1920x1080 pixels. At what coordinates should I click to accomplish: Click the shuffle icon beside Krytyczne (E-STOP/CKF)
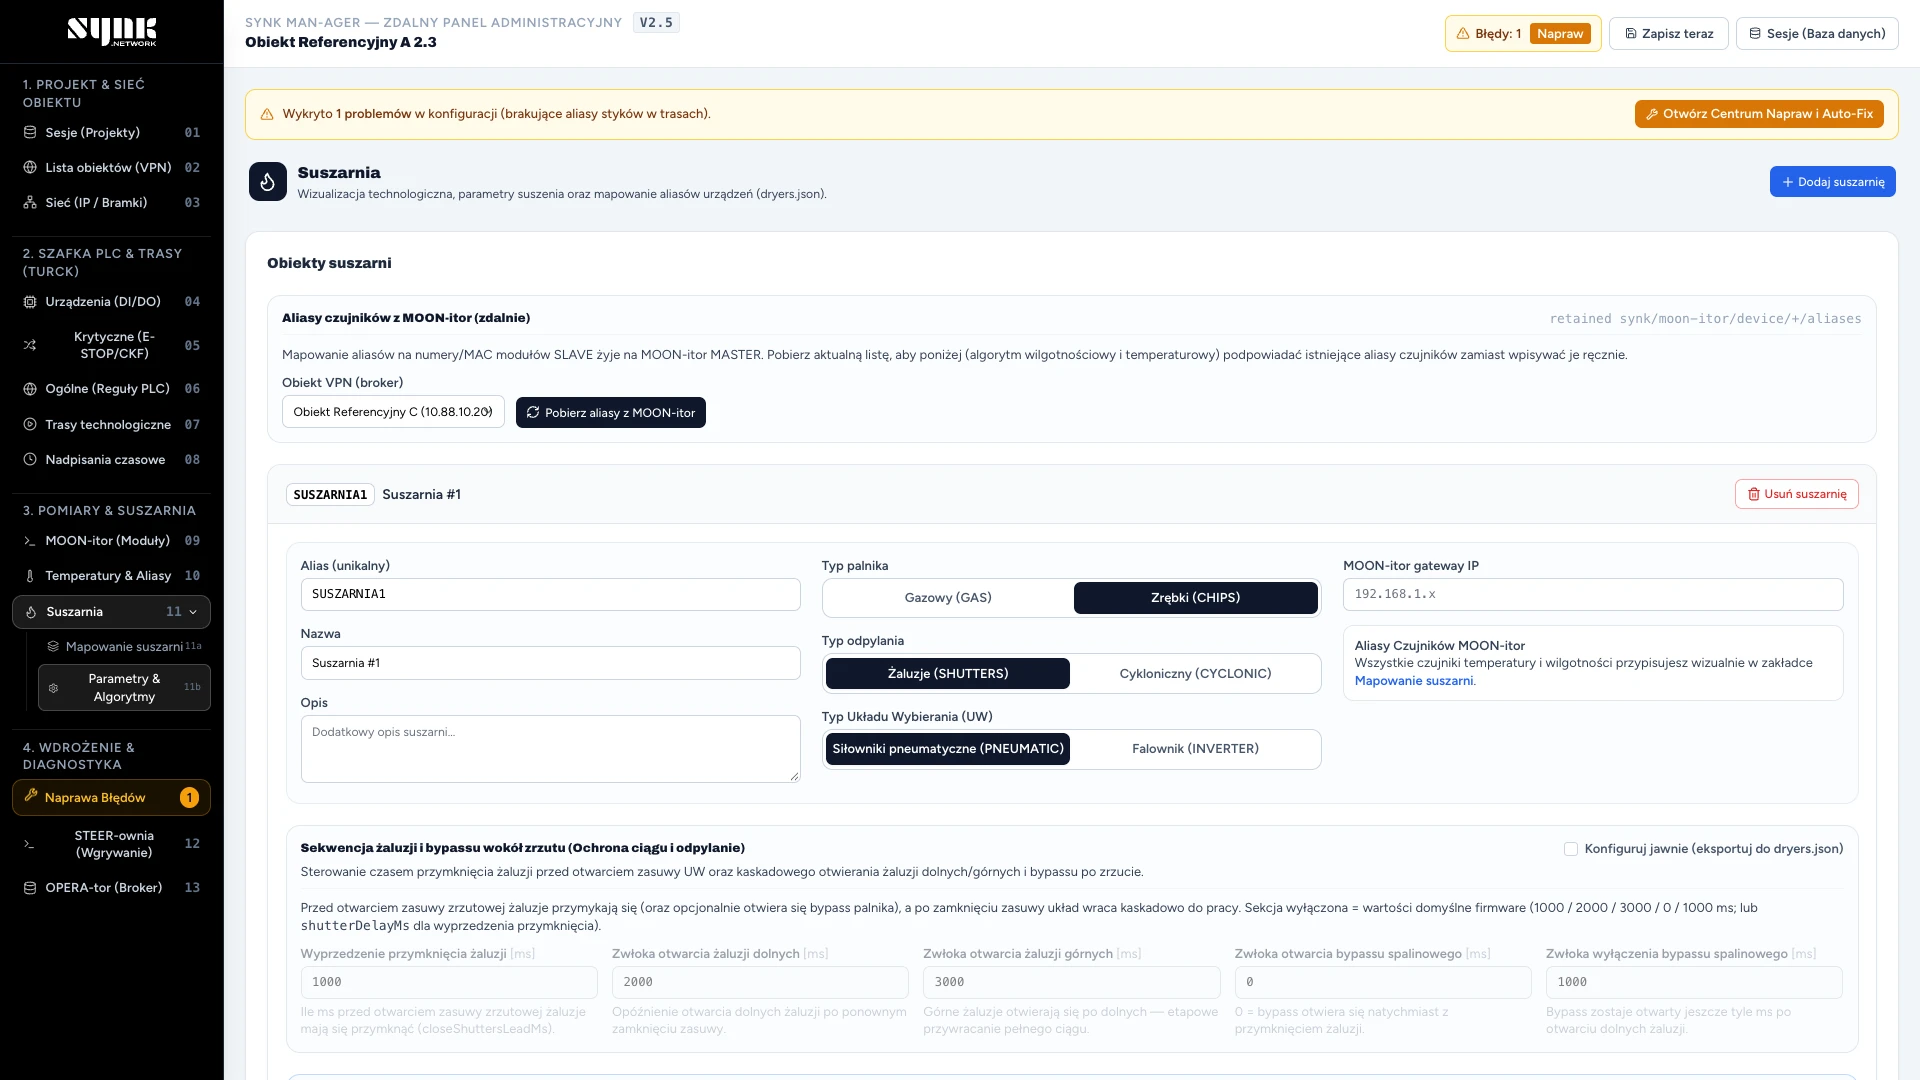(30, 346)
